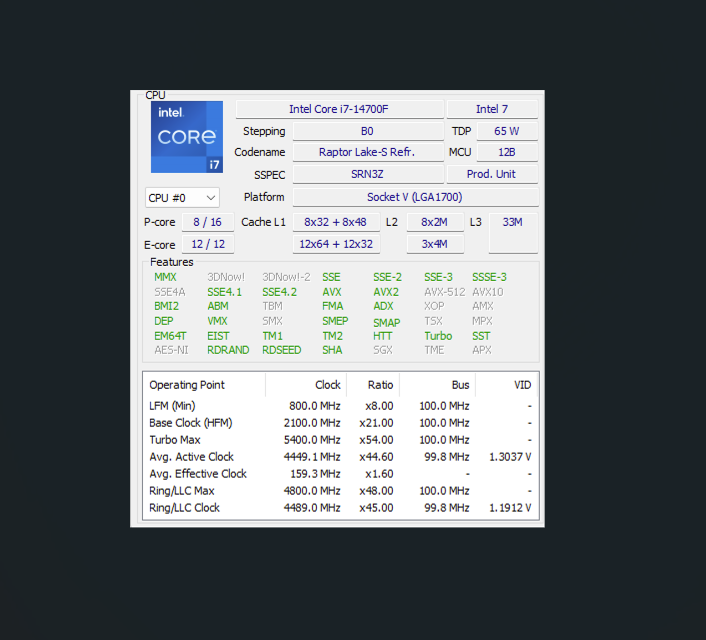Click the RDRAND feature label
Image resolution: width=706 pixels, height=640 pixels.
[x=228, y=350]
